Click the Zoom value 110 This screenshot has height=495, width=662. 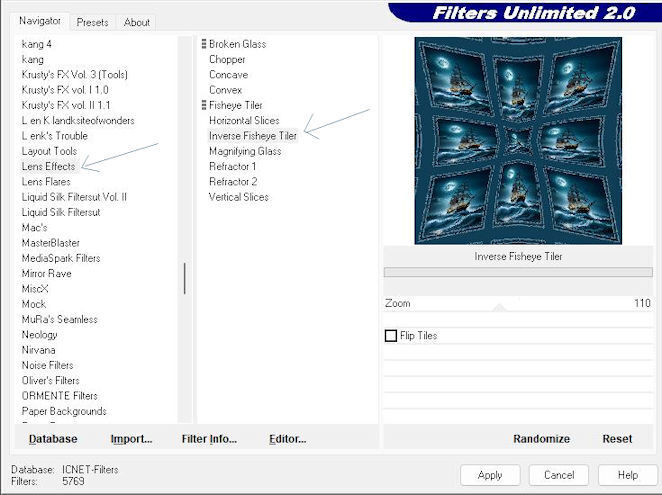642,303
